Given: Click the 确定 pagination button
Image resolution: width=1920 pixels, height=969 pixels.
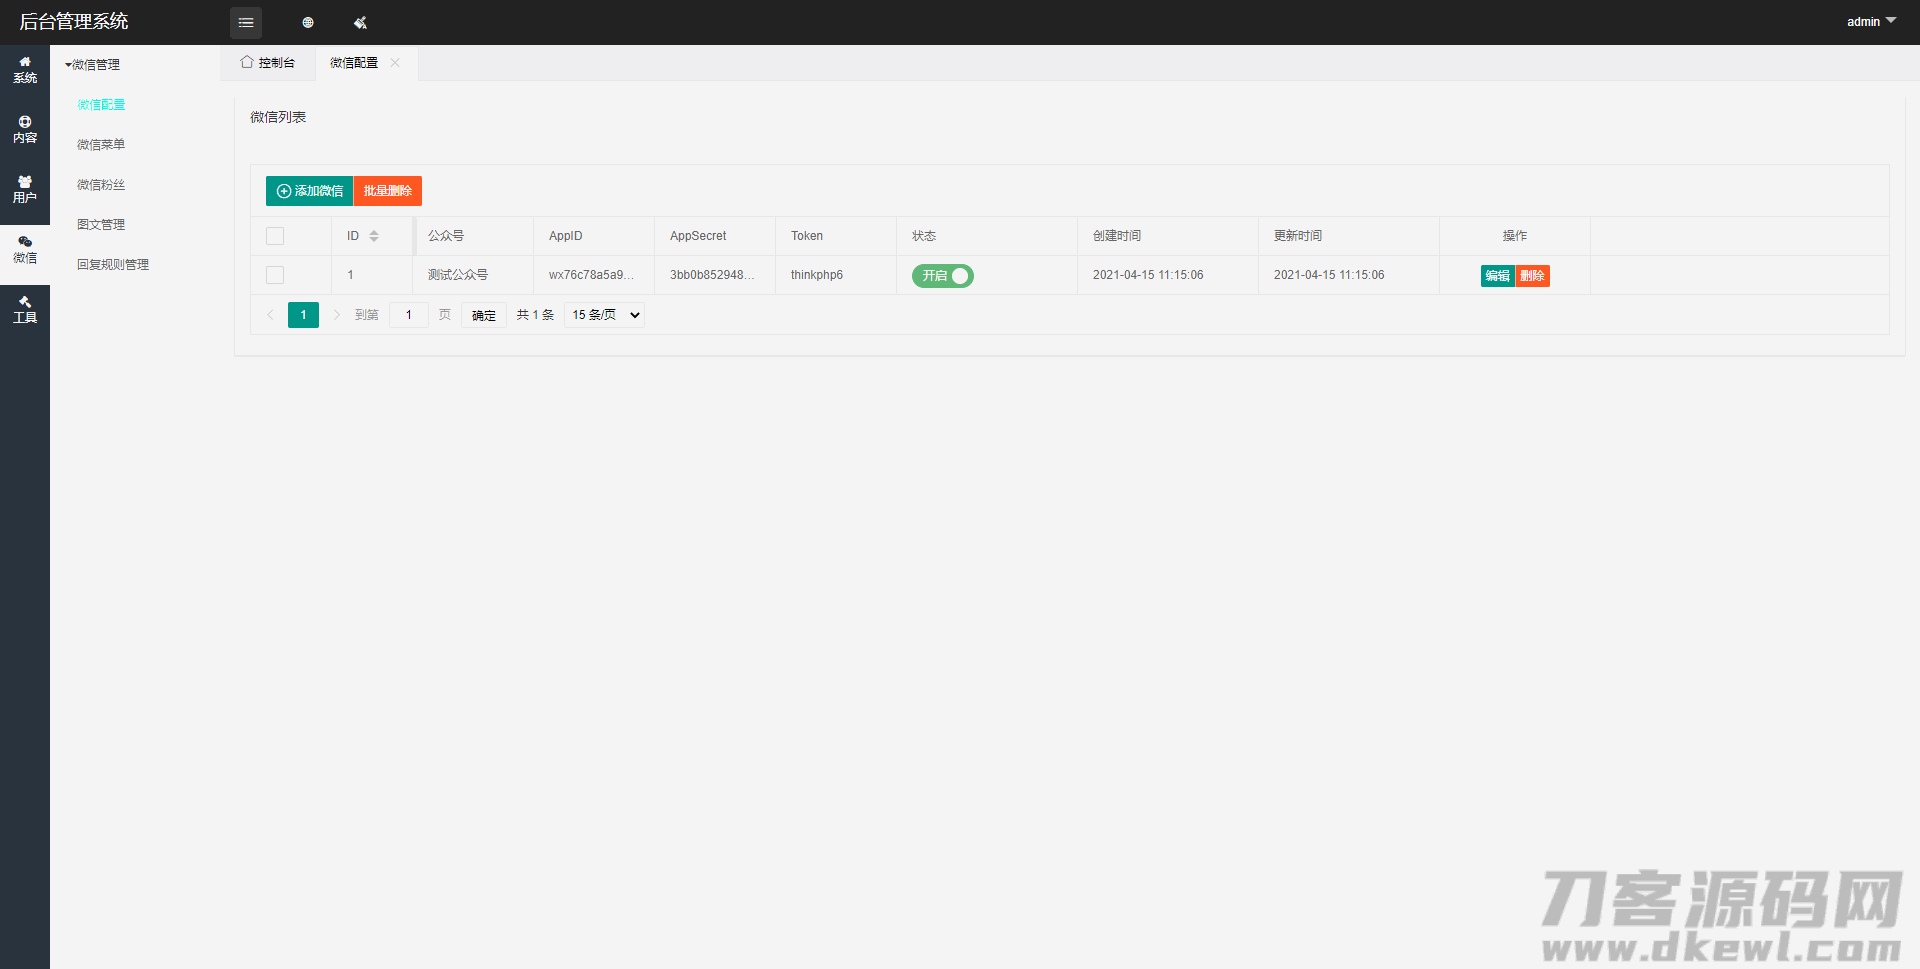Looking at the screenshot, I should click(x=484, y=315).
